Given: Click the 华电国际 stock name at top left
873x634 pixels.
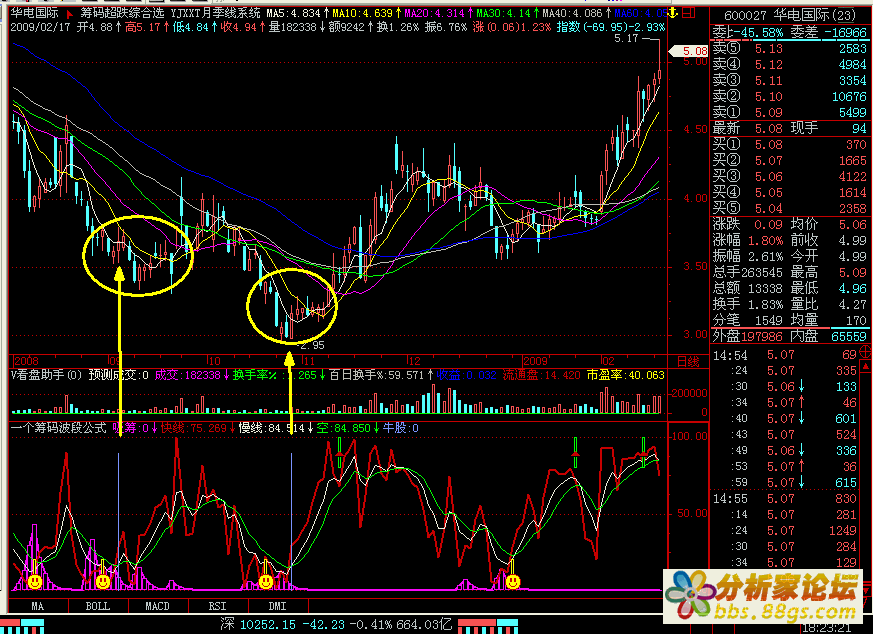Looking at the screenshot, I should pos(35,13).
